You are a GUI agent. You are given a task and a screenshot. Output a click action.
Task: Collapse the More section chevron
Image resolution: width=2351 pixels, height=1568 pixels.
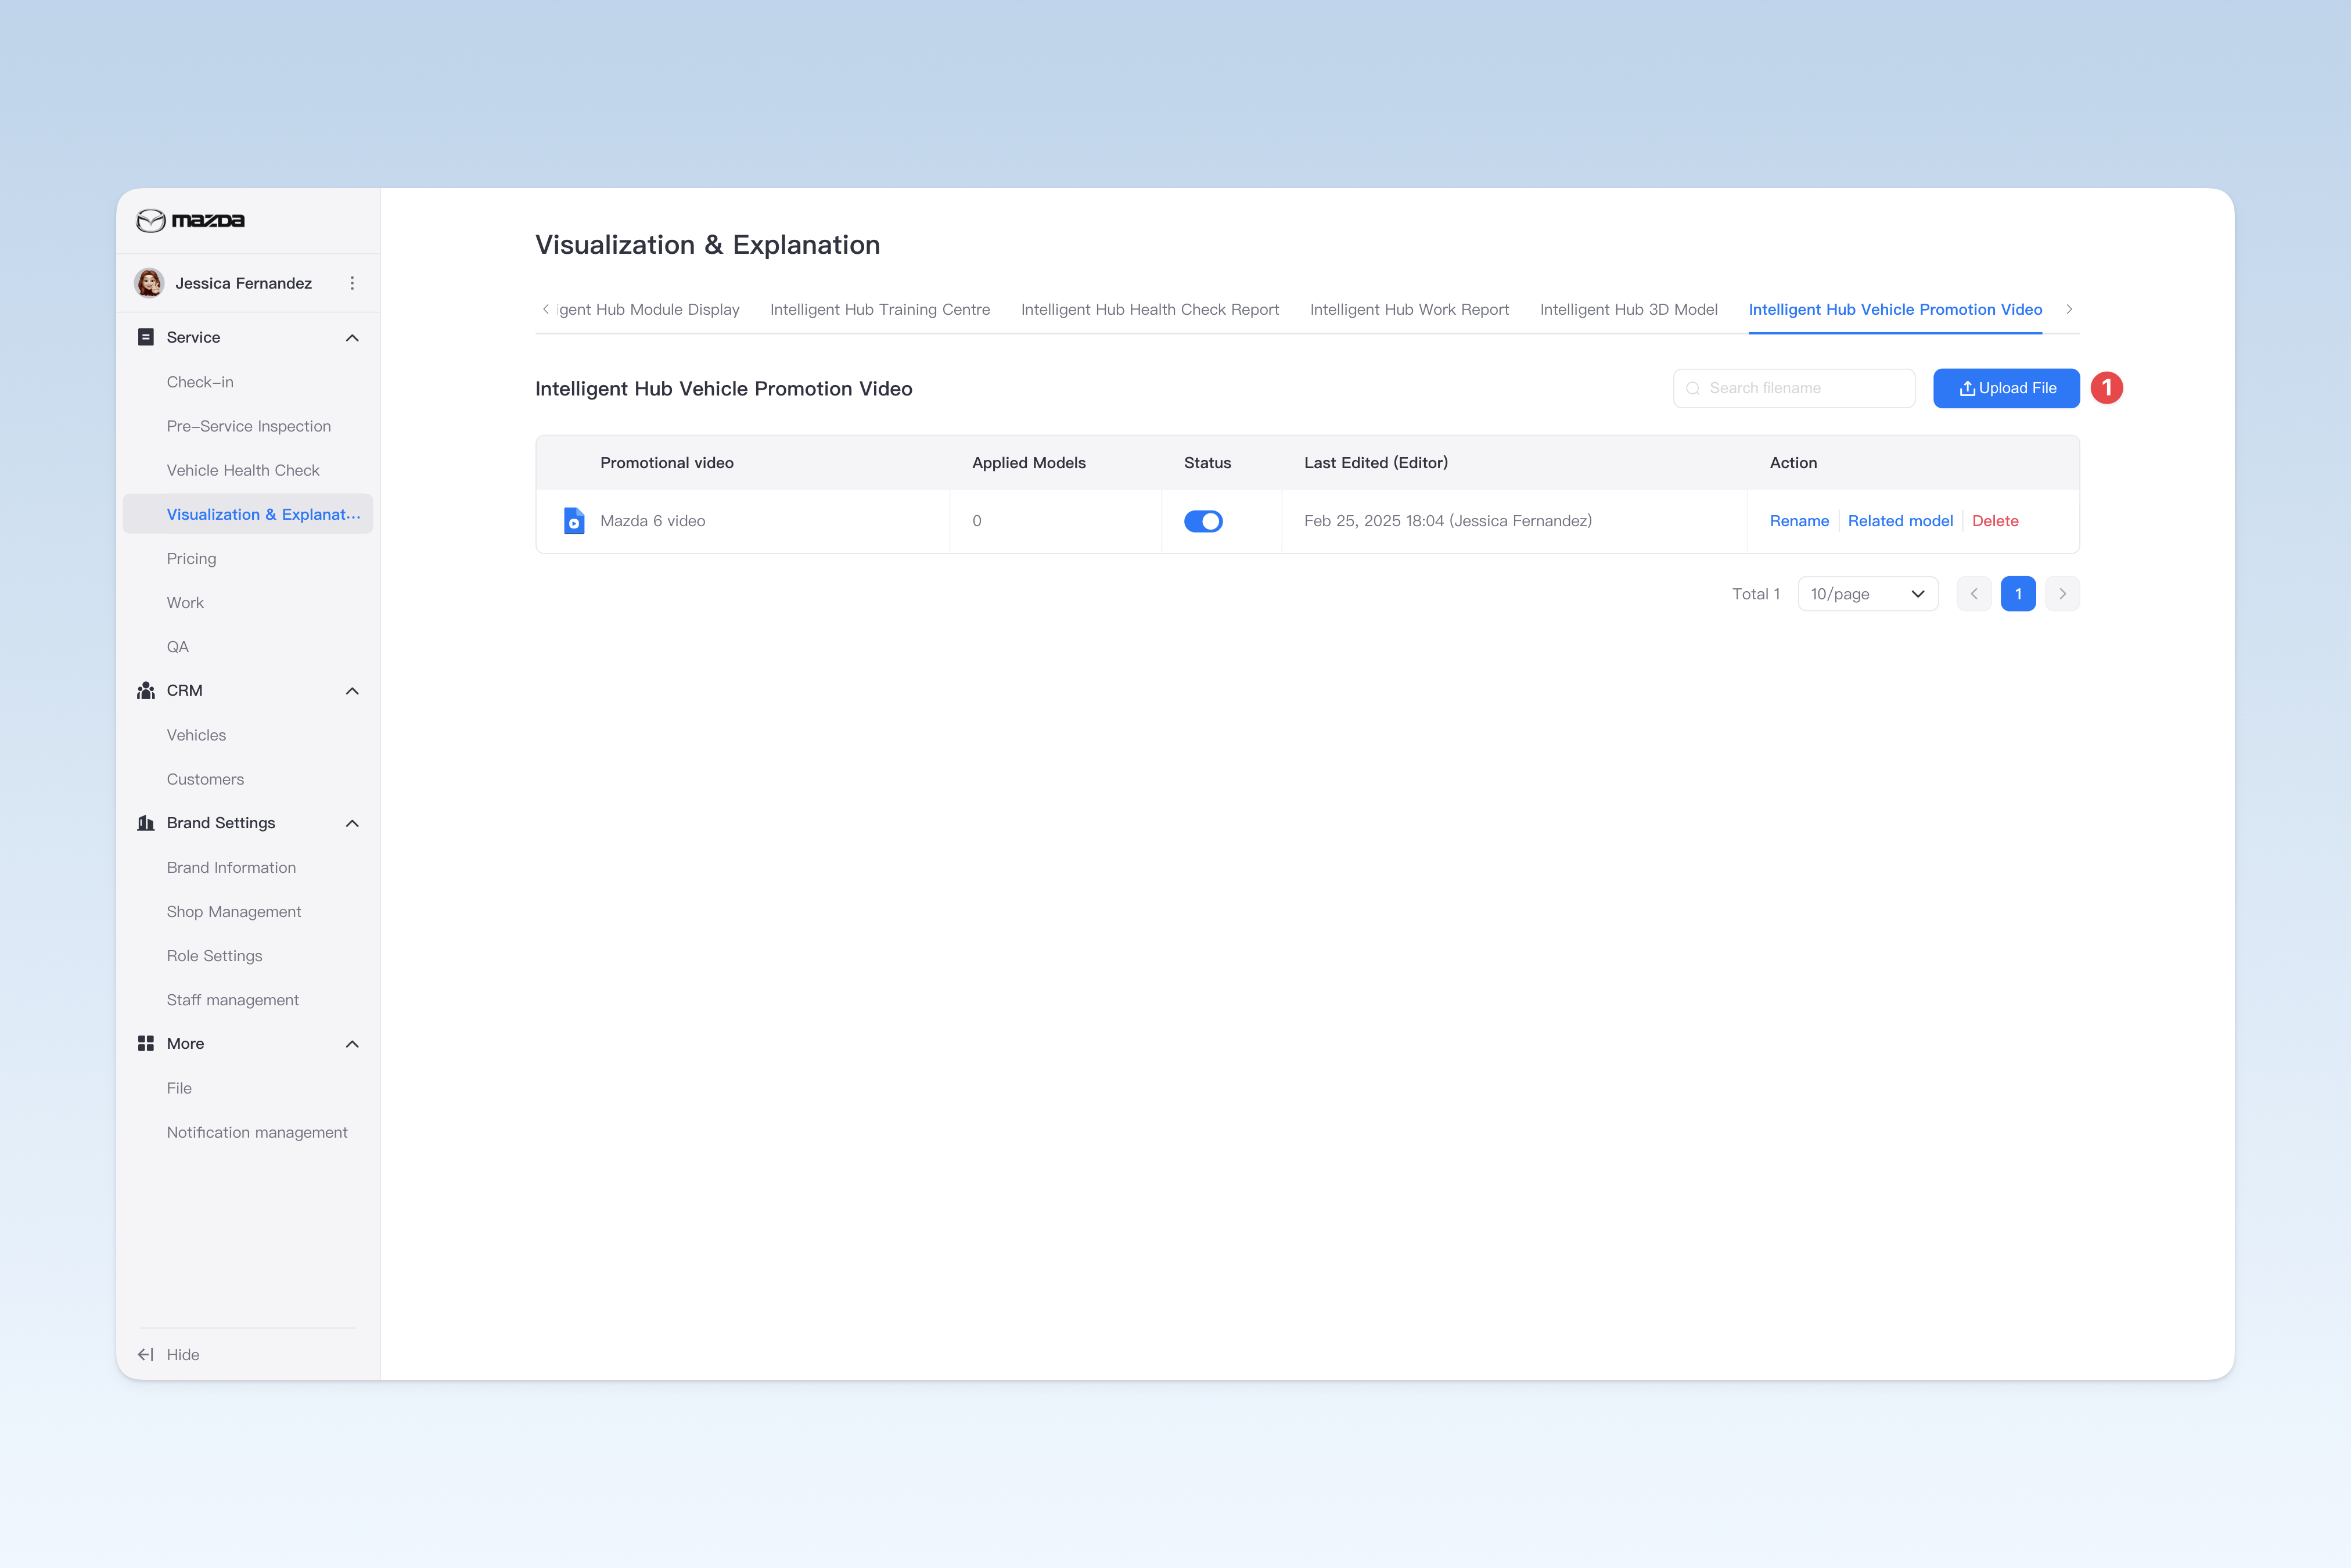pos(352,1044)
